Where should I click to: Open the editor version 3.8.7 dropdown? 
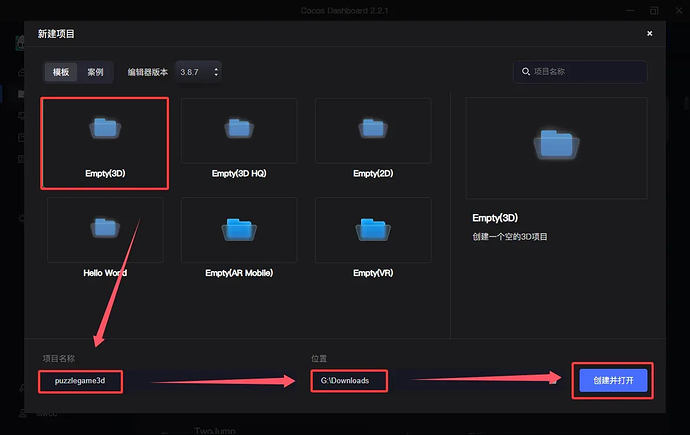pyautogui.click(x=198, y=72)
